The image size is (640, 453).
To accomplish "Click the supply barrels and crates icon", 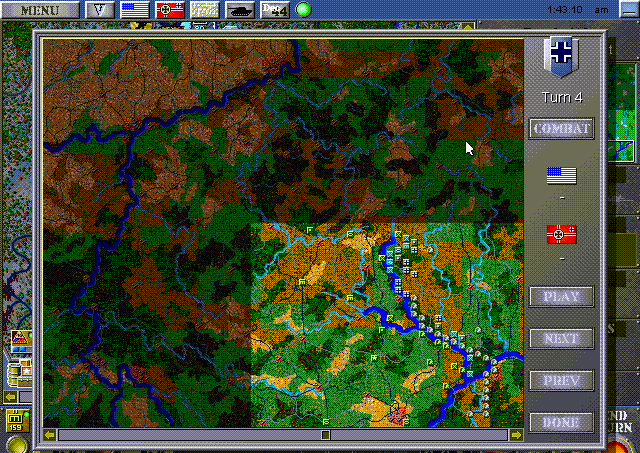I will click(x=18, y=374).
